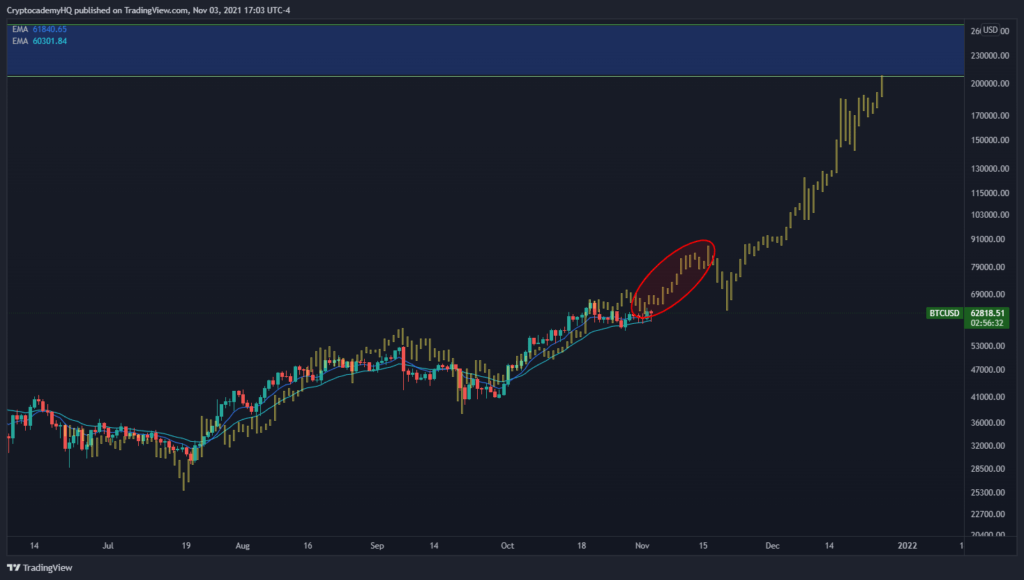Click the Sep date axis label
Image resolution: width=1024 pixels, height=580 pixels.
(377, 546)
